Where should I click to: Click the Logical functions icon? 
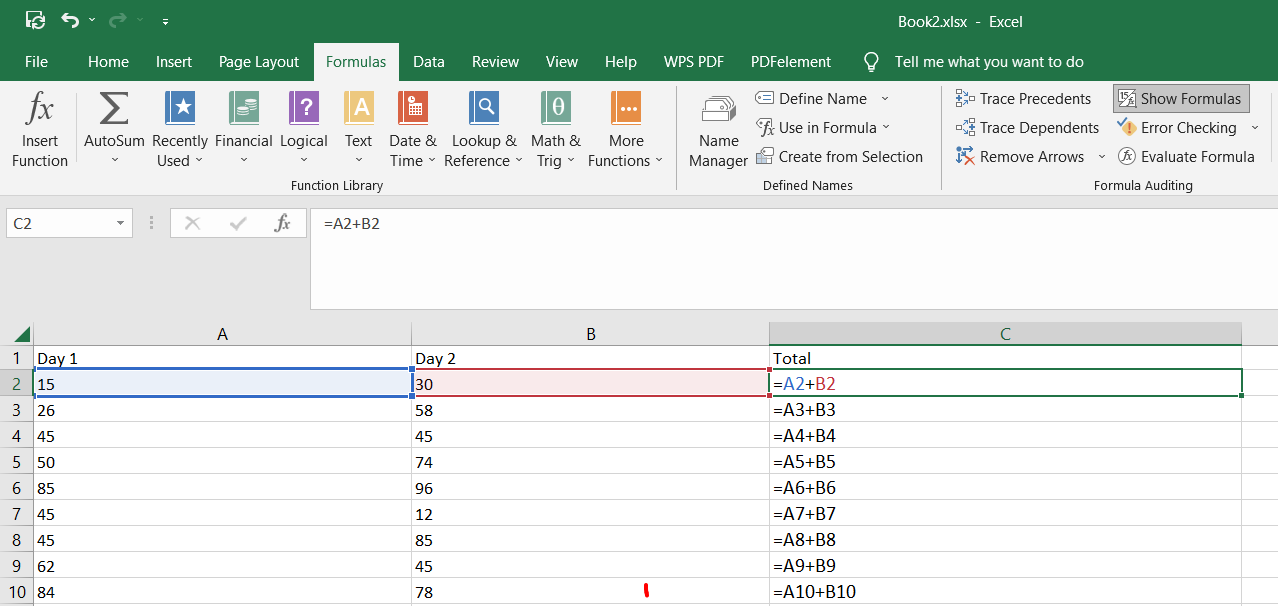pos(303,128)
